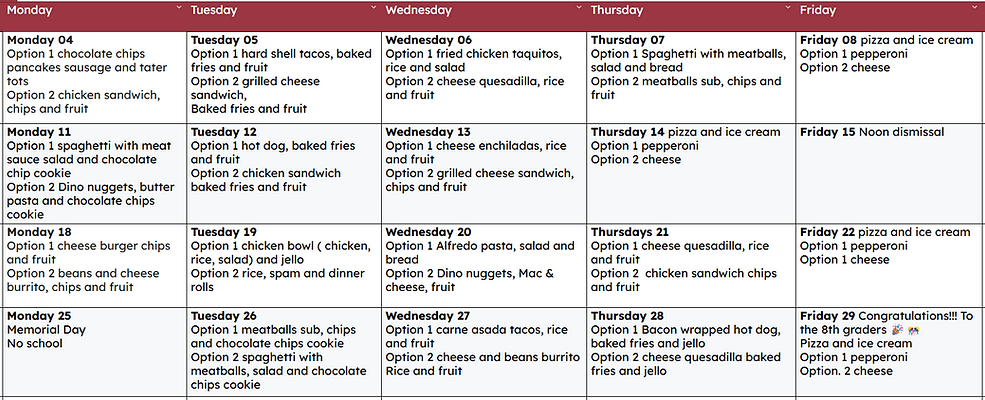Click the Wednesday 13 cheese enchiladas cell
Image resolution: width=985 pixels, height=400 pixels.
(484, 173)
